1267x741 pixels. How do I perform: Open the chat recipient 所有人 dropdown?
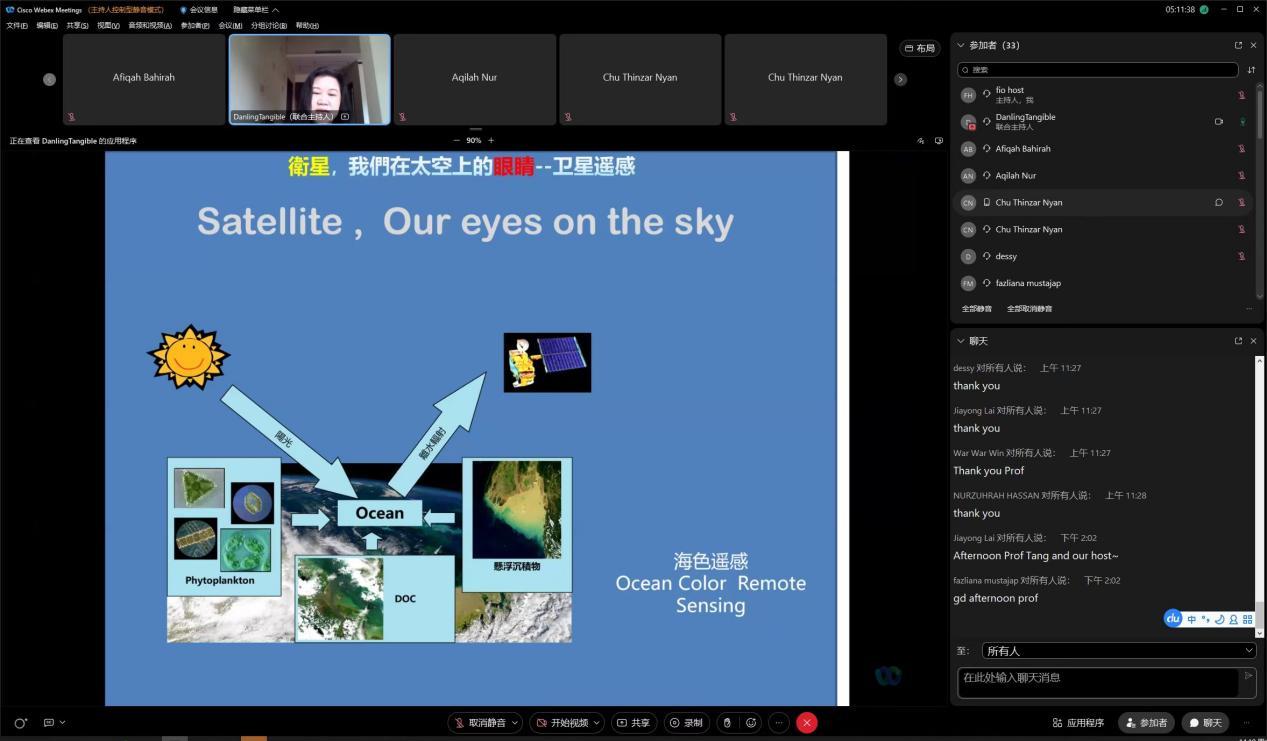(1118, 651)
